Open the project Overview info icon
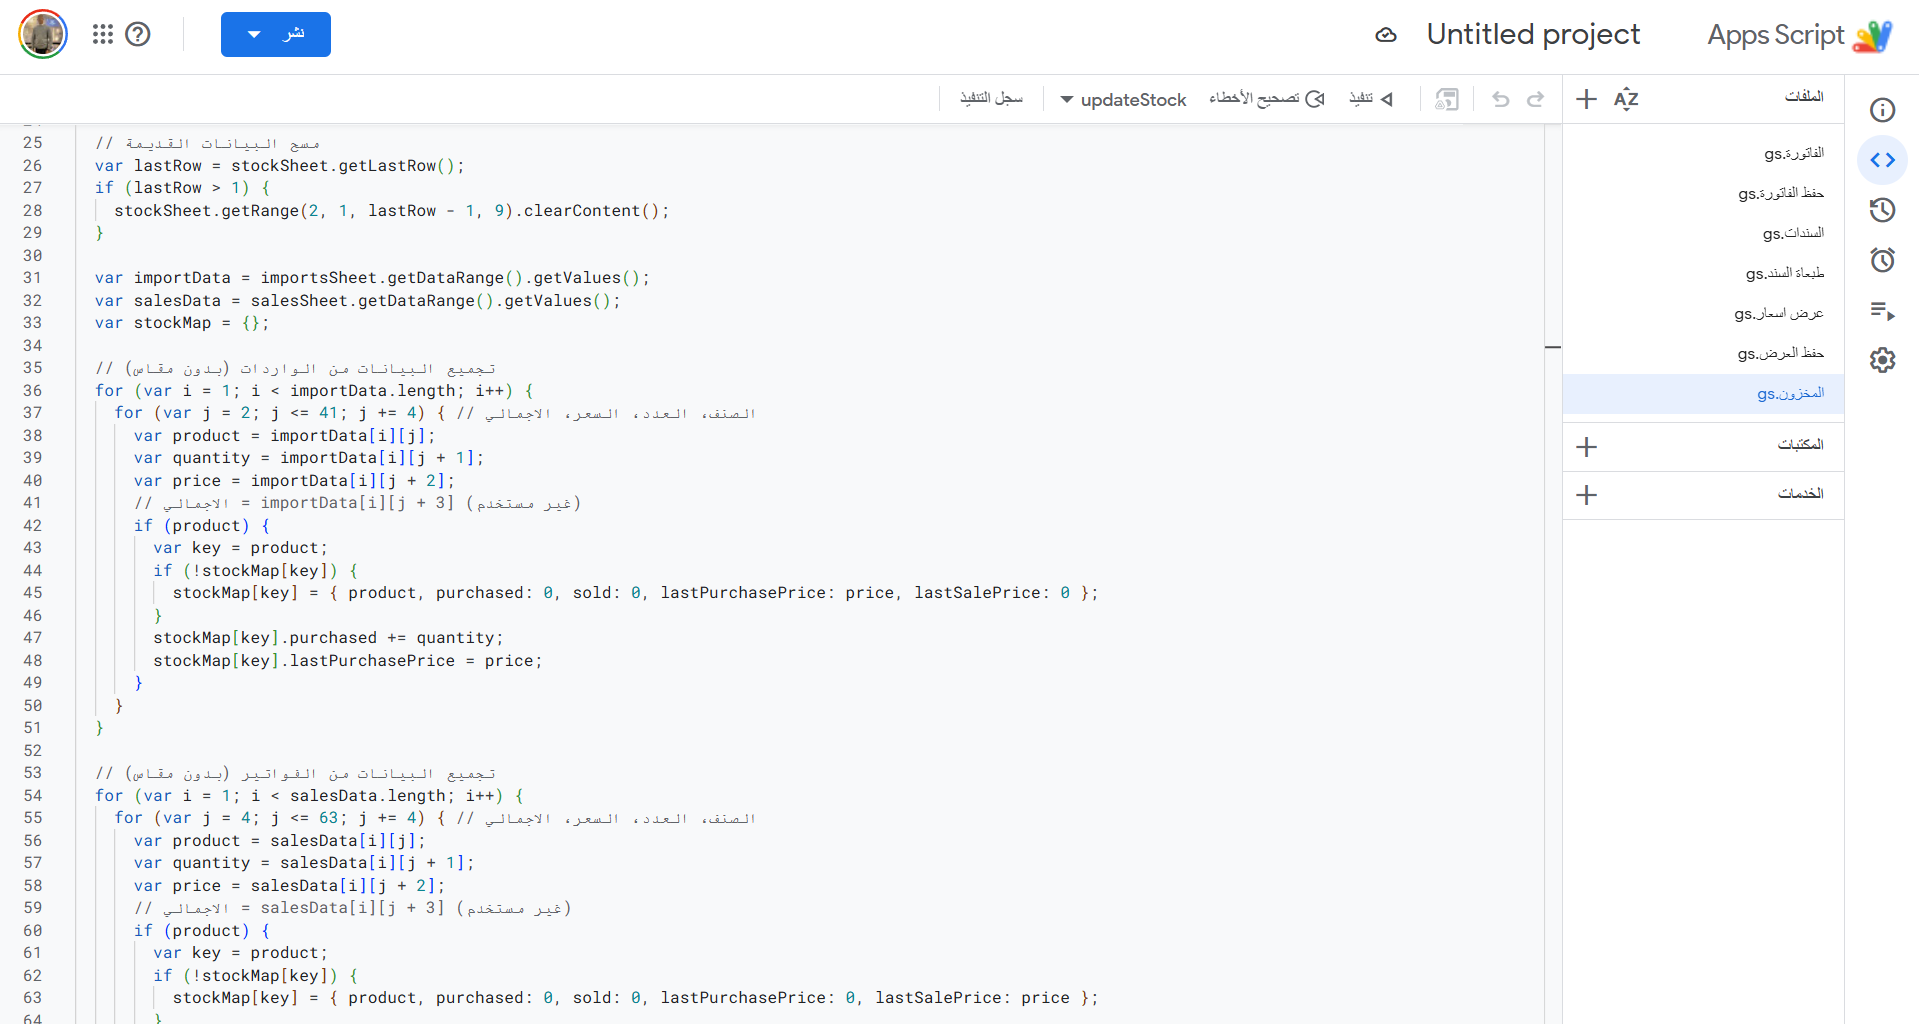 (x=1882, y=110)
